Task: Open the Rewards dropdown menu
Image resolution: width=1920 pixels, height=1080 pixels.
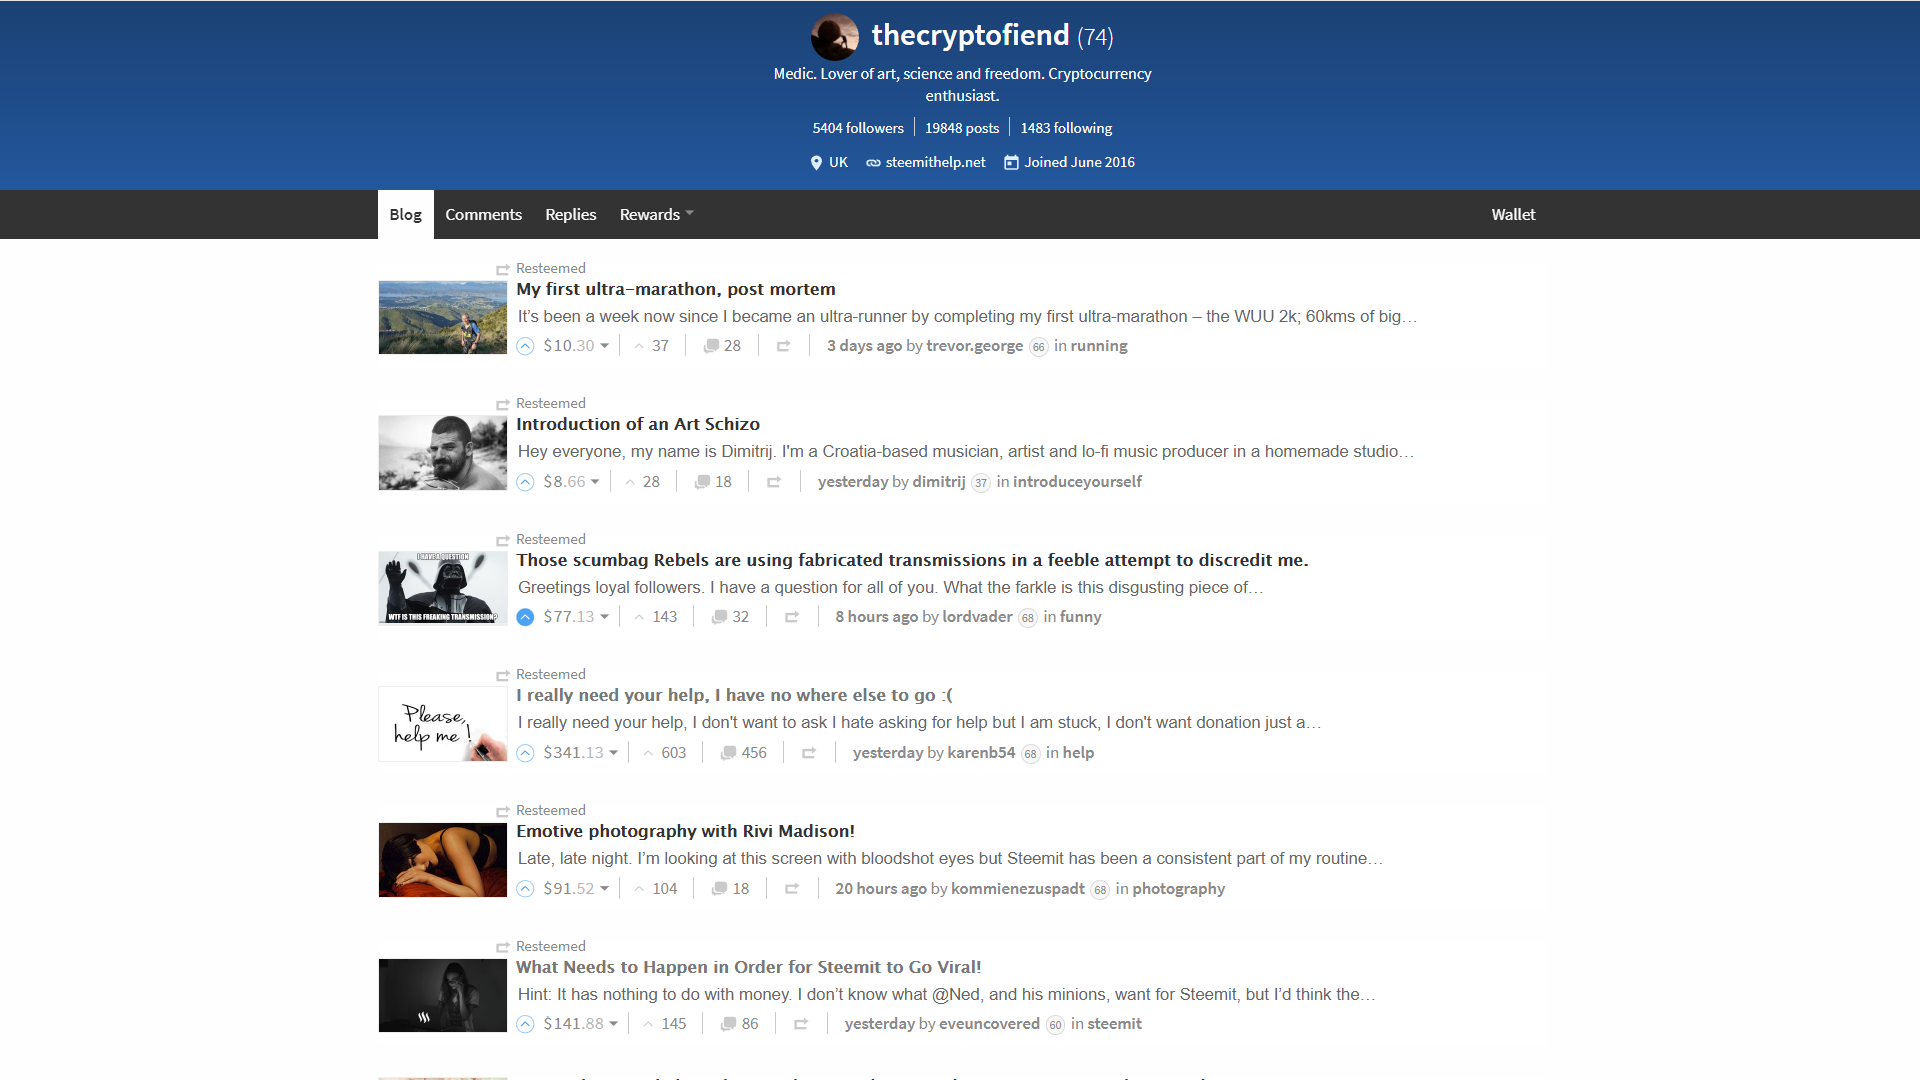Action: tap(656, 214)
